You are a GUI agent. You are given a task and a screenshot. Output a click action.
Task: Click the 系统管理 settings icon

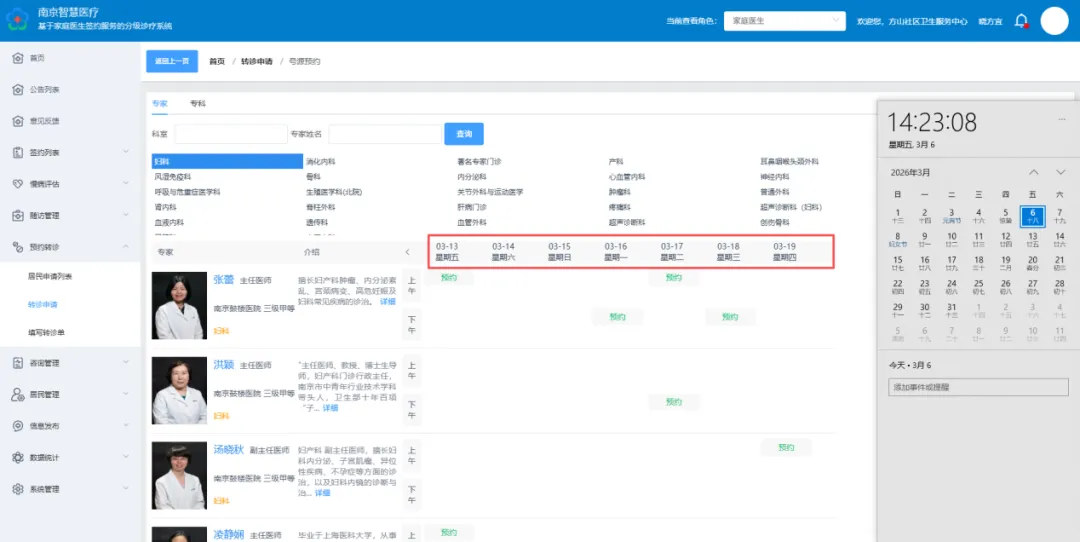tap(19, 489)
